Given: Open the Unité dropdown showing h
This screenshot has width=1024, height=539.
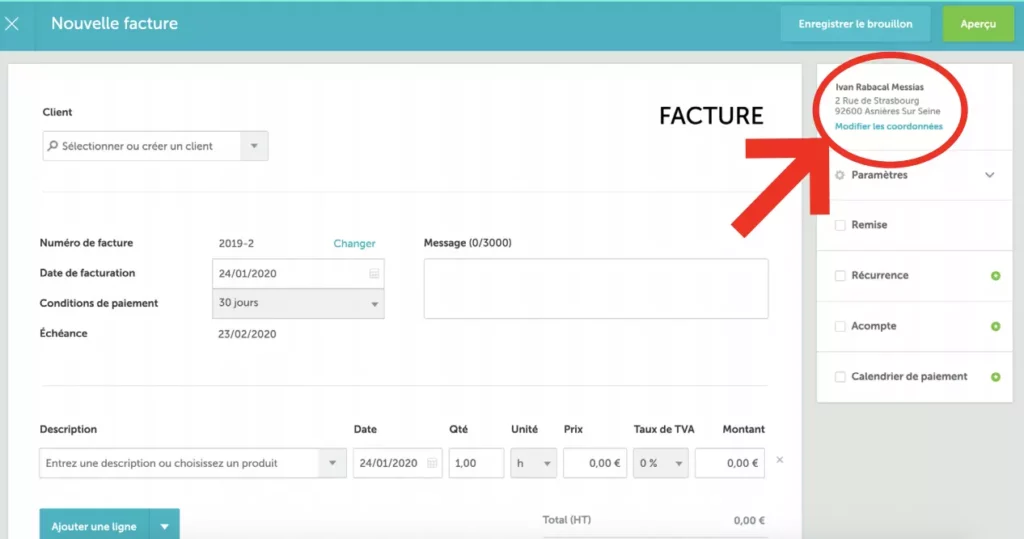Looking at the screenshot, I should (533, 463).
